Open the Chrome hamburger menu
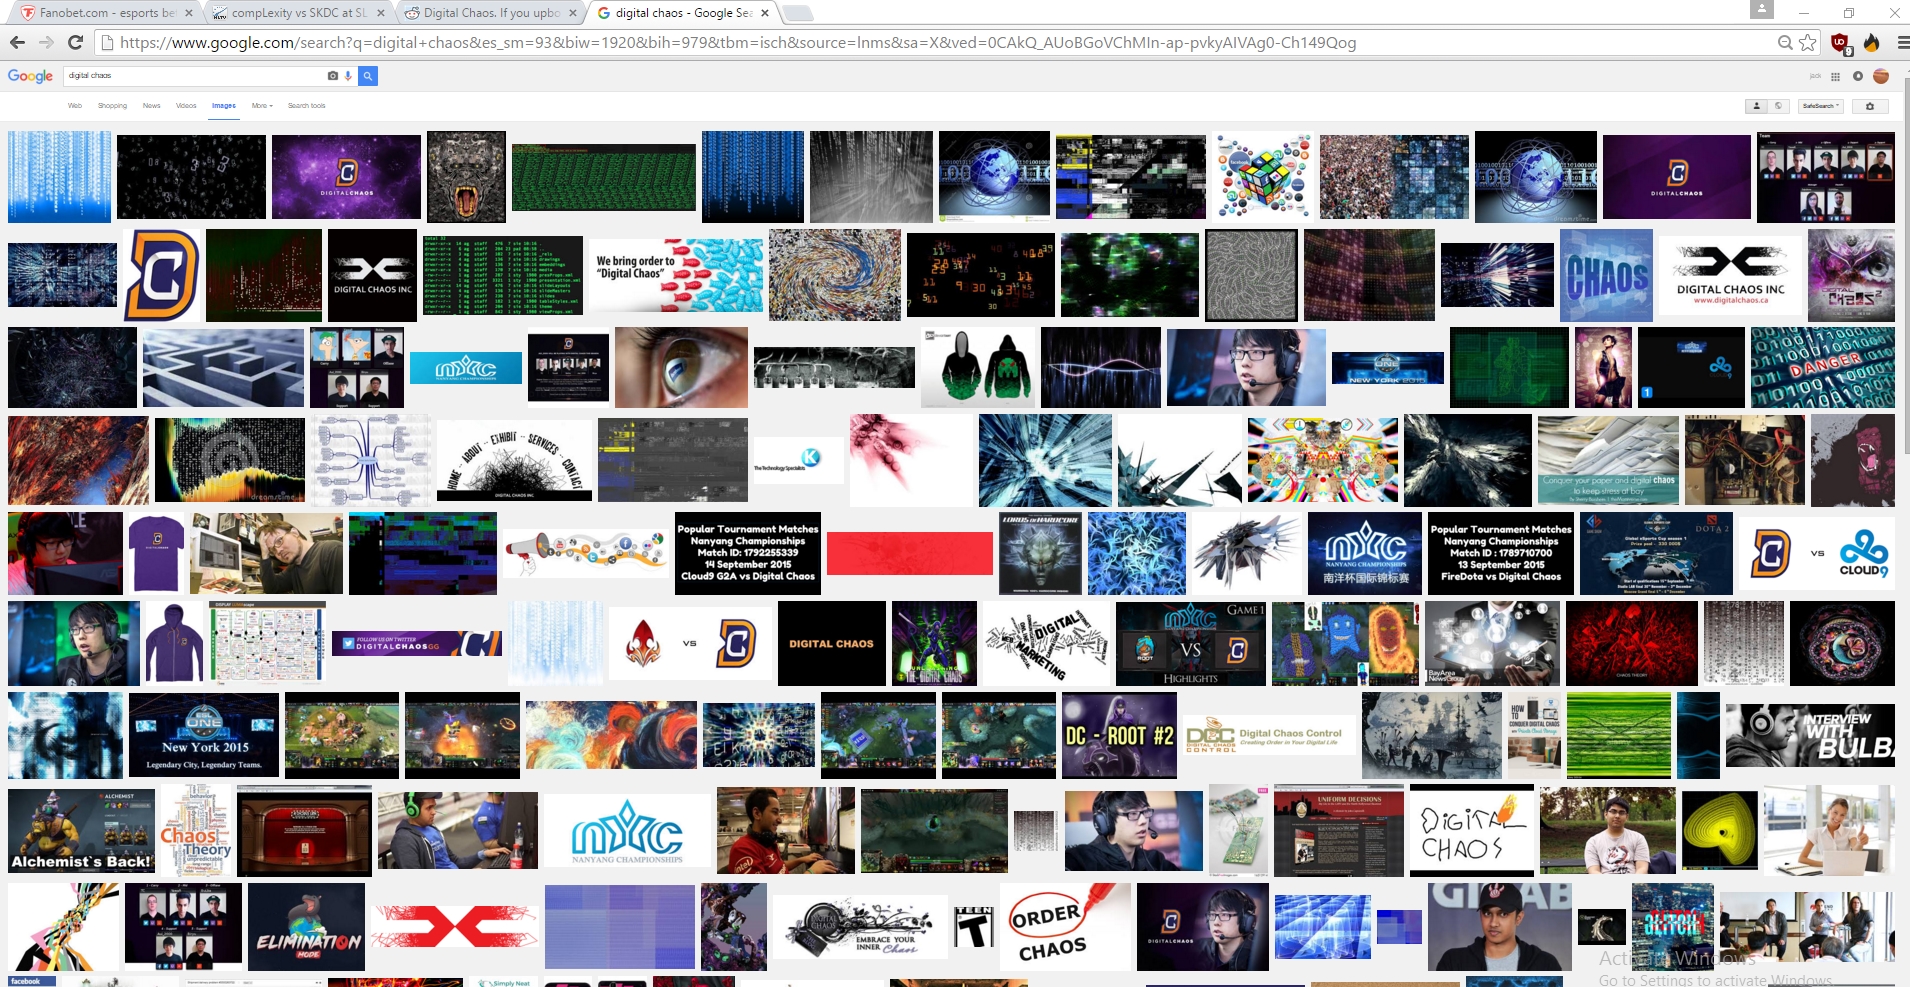This screenshot has height=987, width=1910. [1902, 42]
